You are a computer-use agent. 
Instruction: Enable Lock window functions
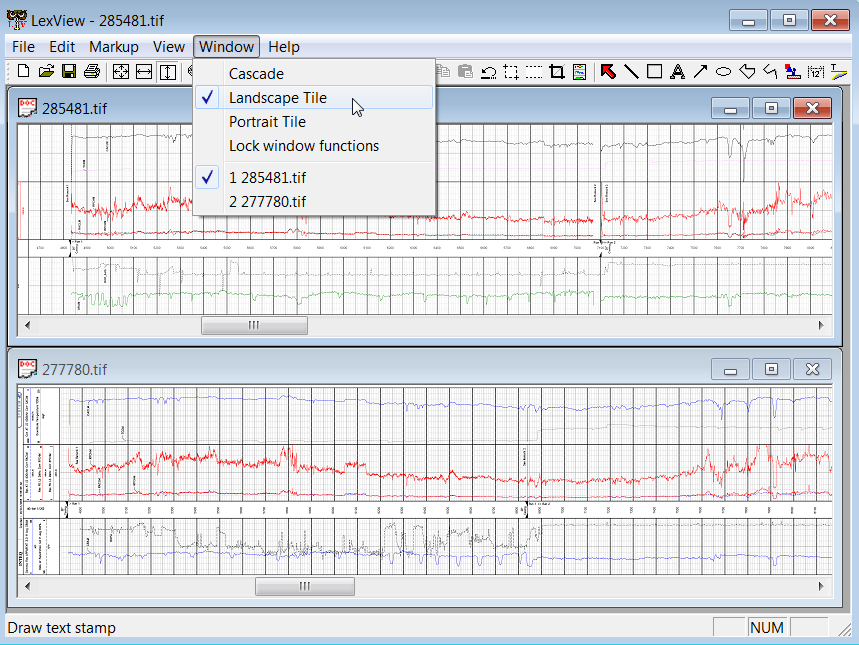point(314,146)
